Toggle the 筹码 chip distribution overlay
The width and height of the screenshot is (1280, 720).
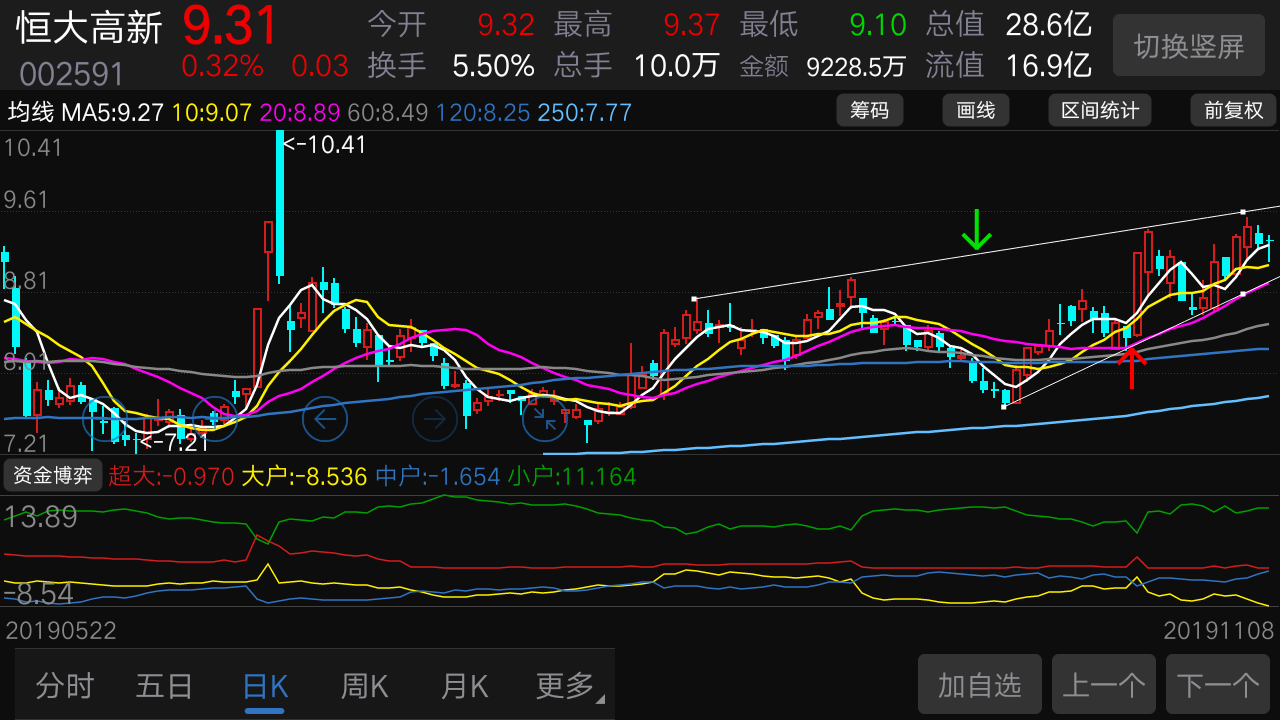point(869,110)
